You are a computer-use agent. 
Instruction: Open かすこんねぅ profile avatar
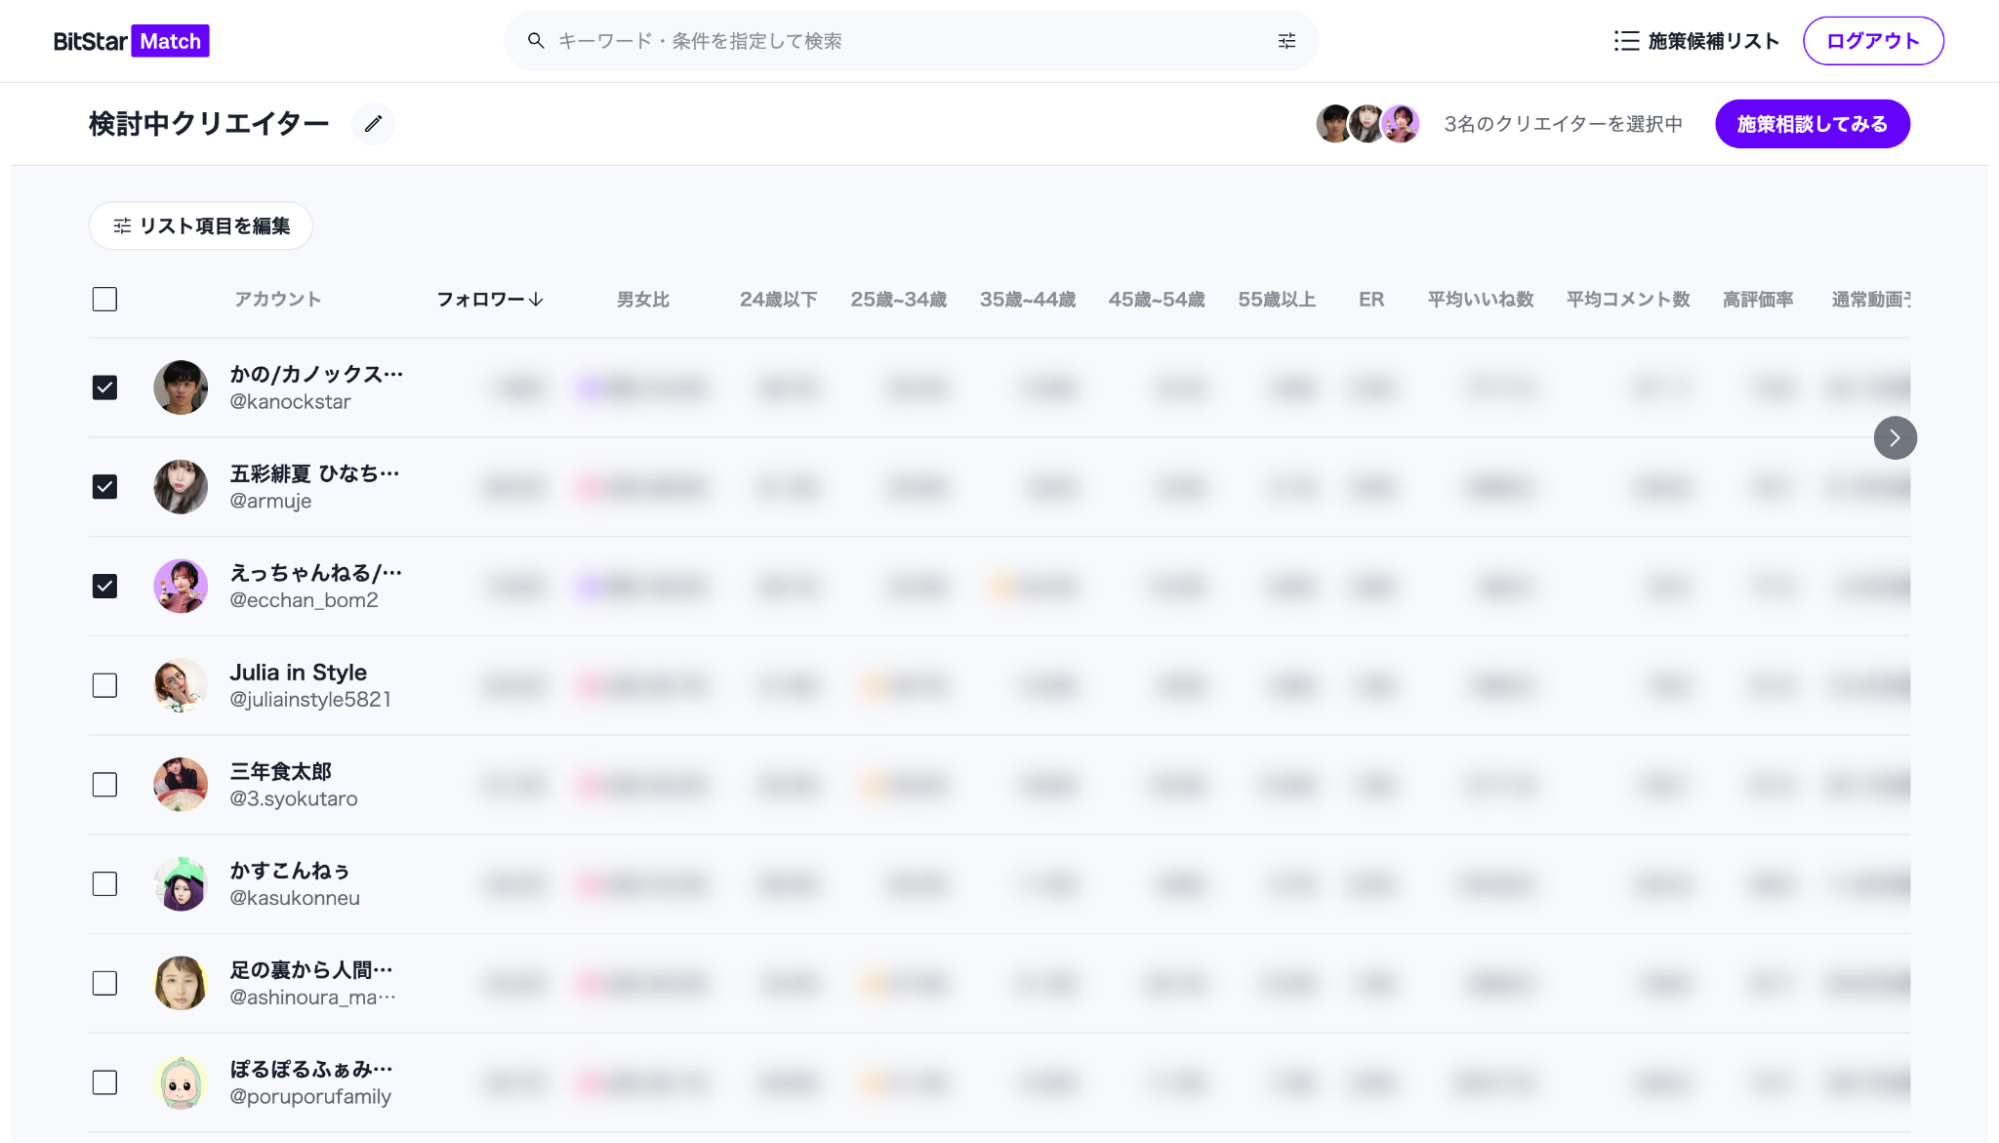[180, 884]
